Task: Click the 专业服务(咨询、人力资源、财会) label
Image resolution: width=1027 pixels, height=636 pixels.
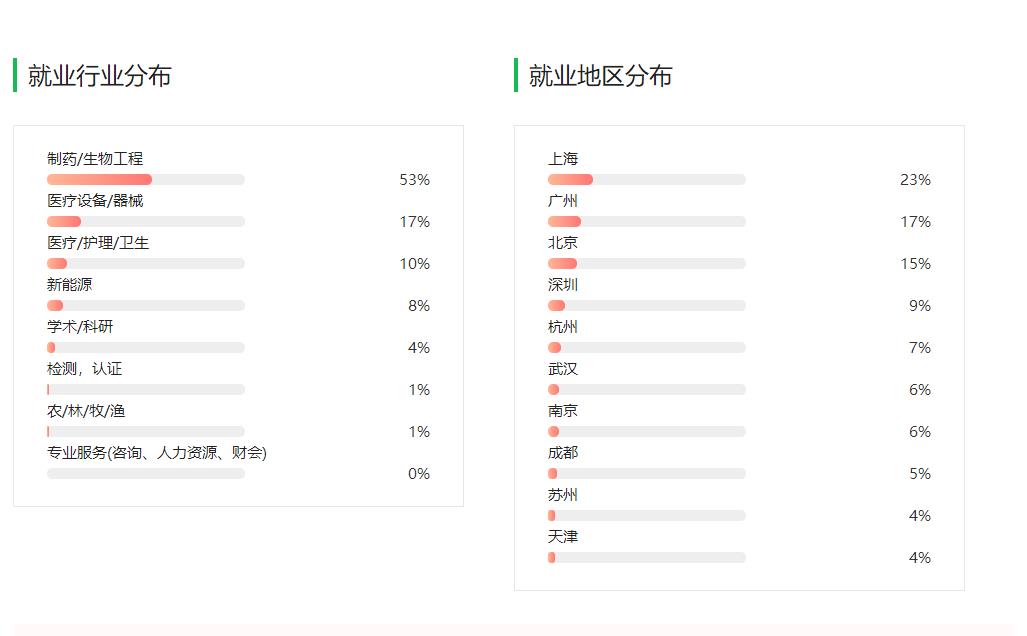Action: pos(157,453)
